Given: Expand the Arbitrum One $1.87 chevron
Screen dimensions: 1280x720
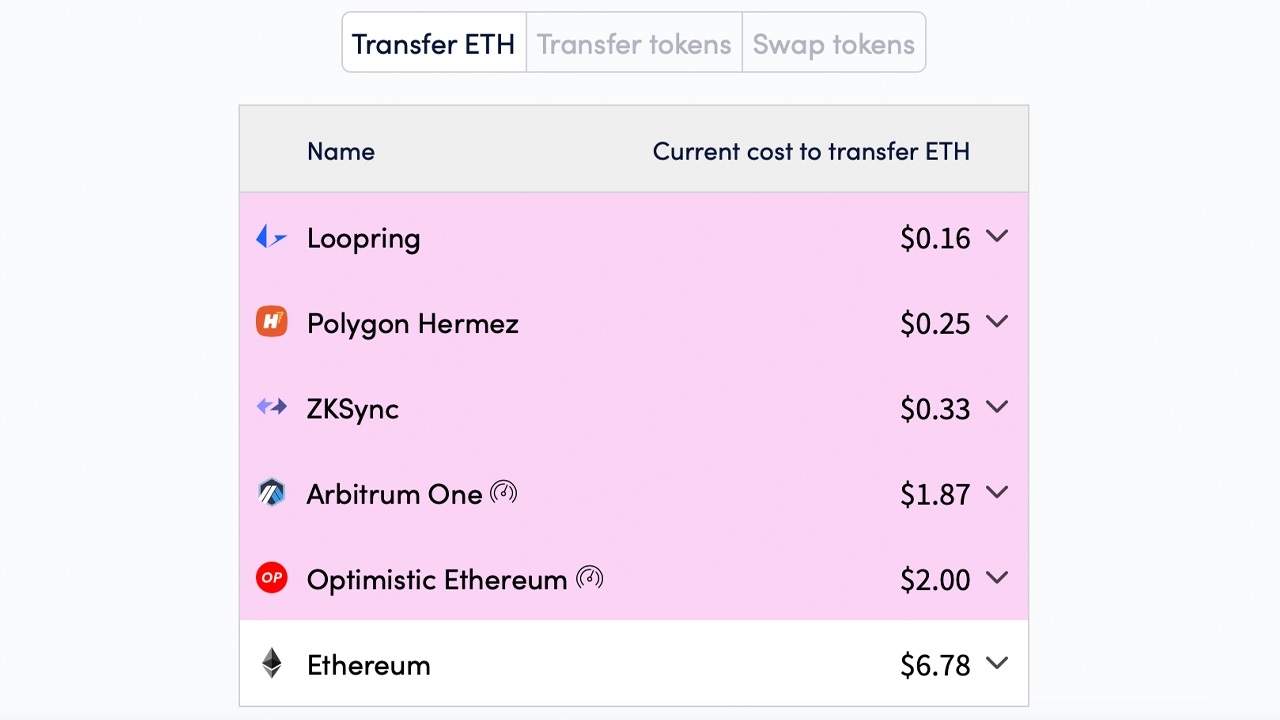Looking at the screenshot, I should point(997,493).
